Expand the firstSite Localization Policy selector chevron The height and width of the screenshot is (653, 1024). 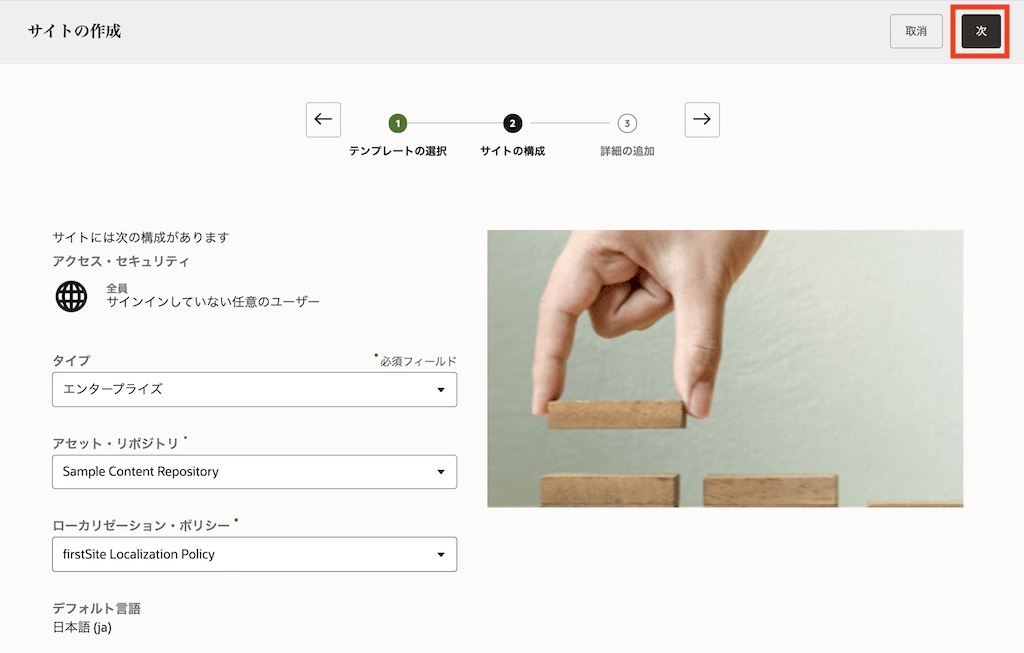coord(440,554)
